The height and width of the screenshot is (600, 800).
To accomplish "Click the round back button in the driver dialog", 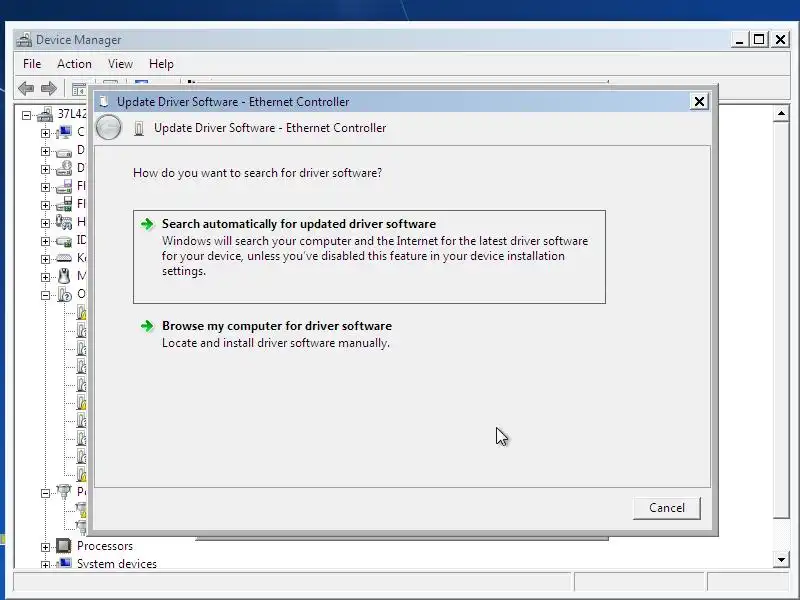I will coord(109,128).
